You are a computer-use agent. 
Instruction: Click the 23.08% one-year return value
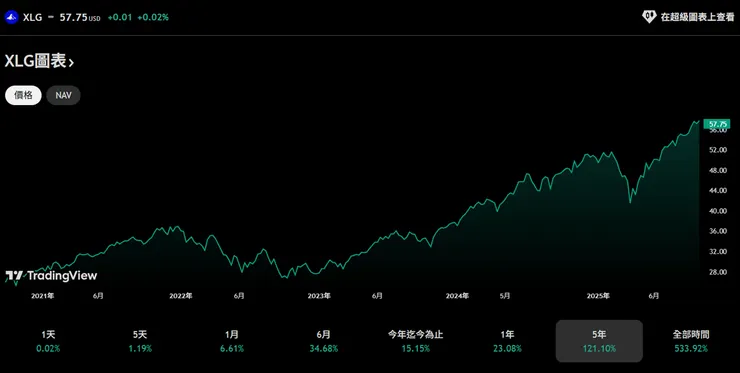(507, 349)
